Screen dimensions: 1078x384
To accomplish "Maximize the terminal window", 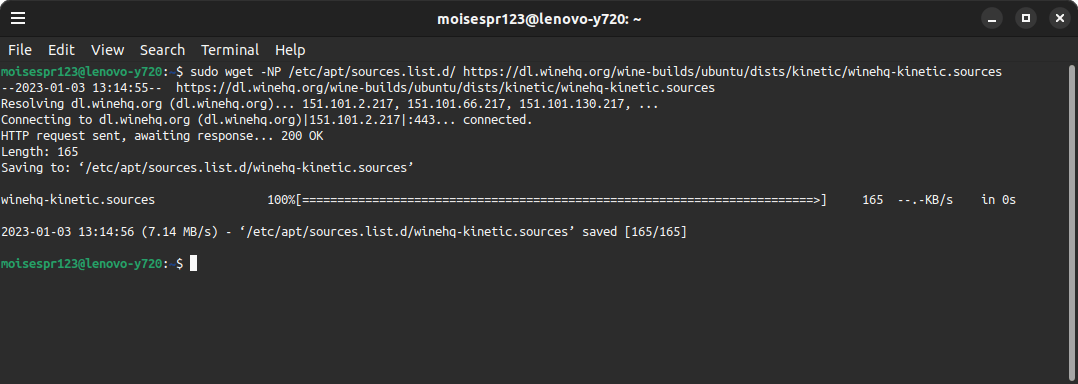I will pyautogui.click(x=1026, y=19).
